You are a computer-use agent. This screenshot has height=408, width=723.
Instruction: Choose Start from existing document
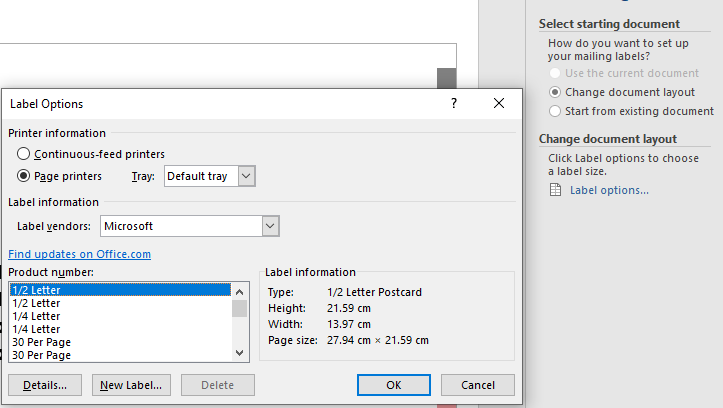(555, 111)
